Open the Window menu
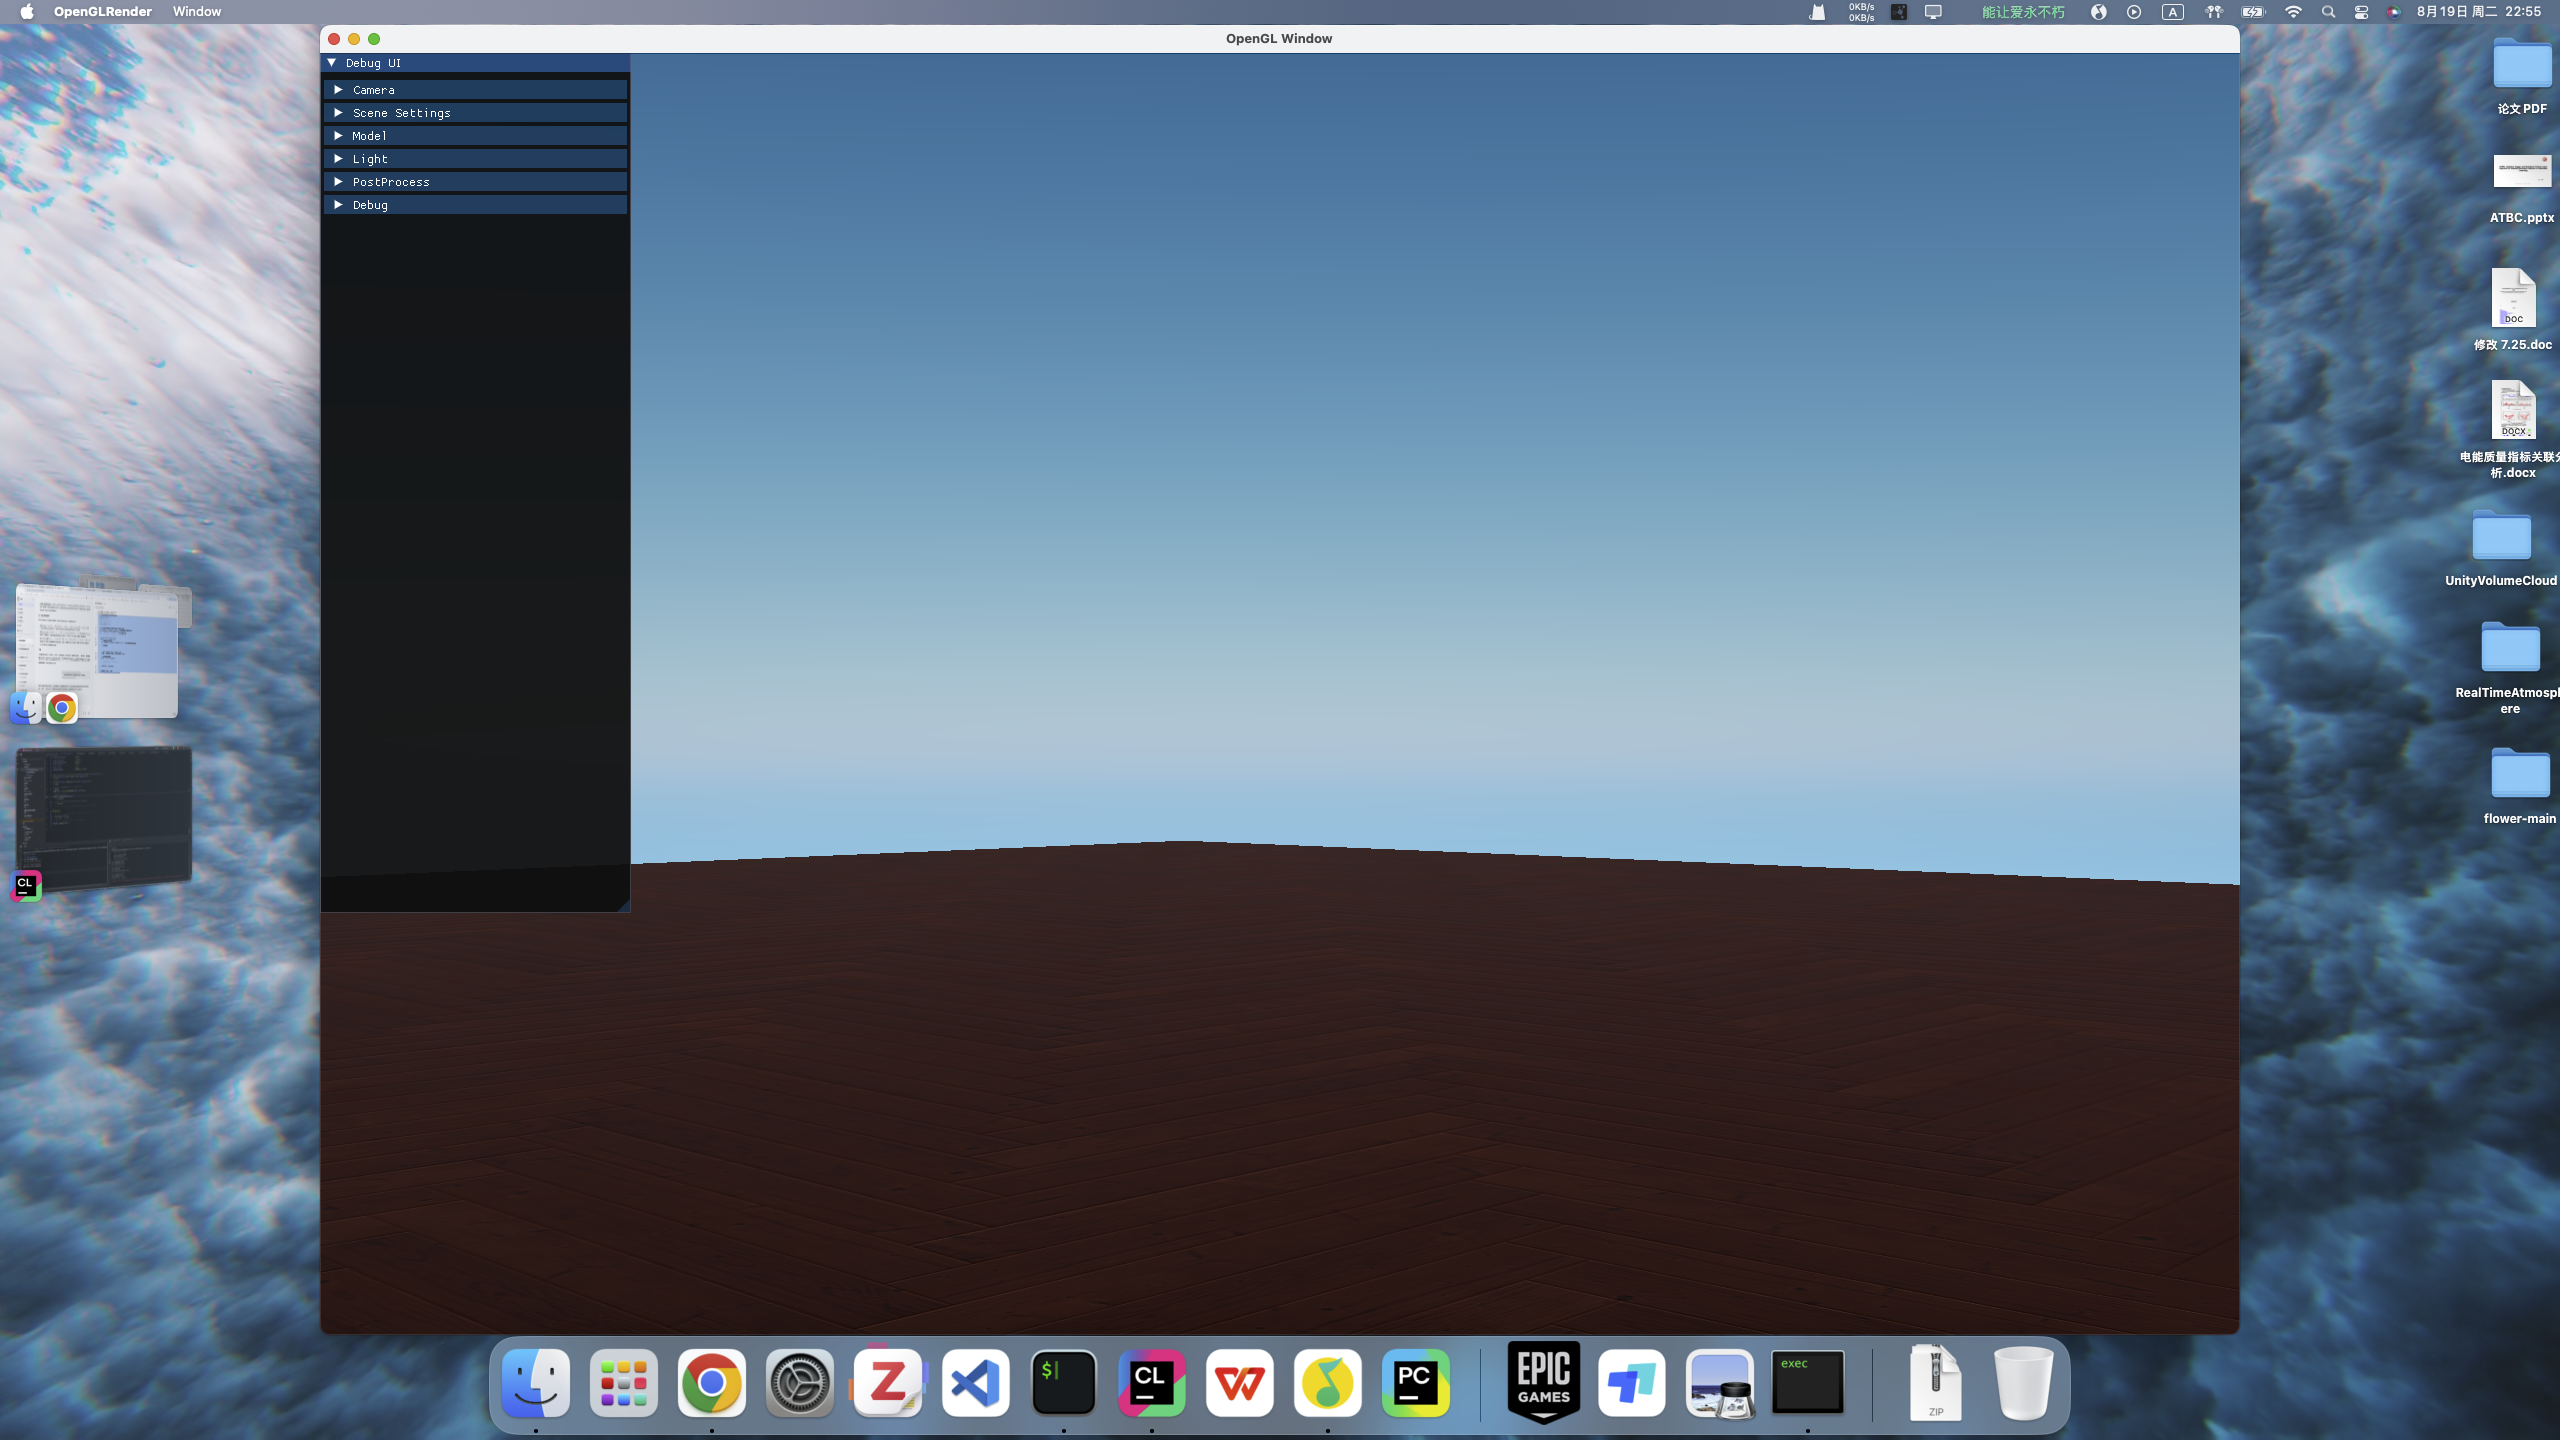2560x1440 pixels. (196, 12)
